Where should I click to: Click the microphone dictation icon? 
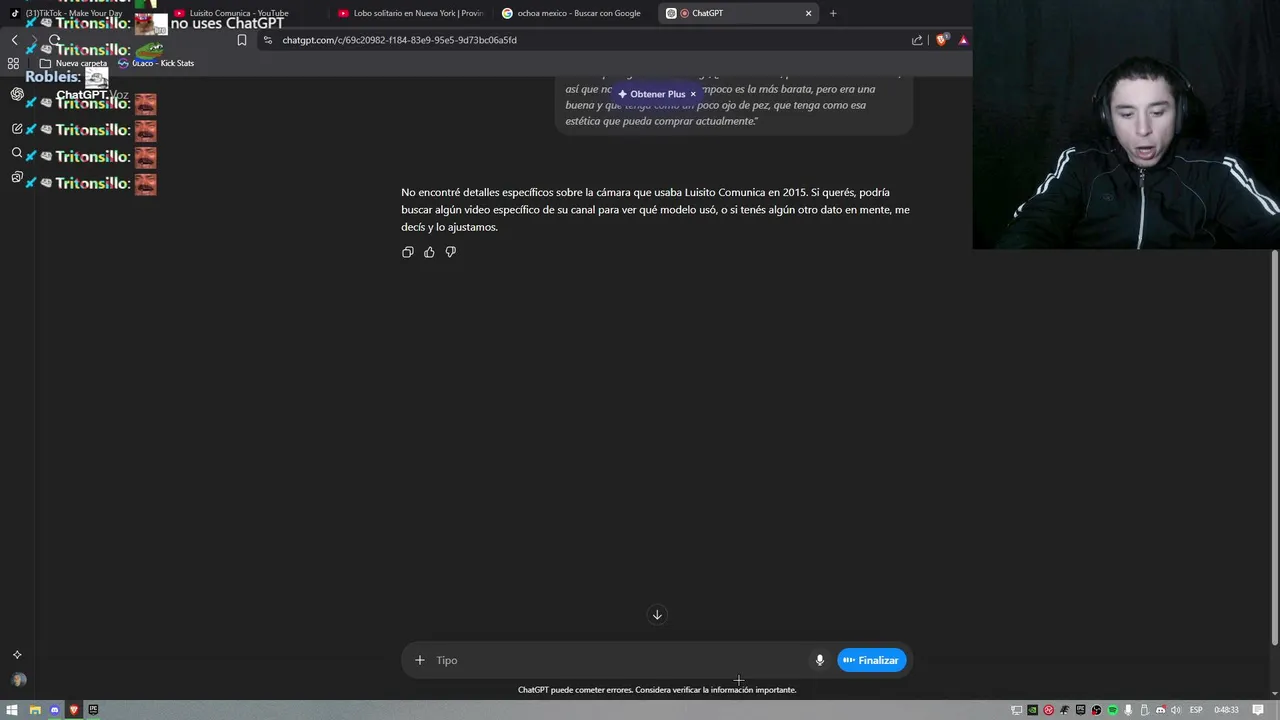[819, 660]
